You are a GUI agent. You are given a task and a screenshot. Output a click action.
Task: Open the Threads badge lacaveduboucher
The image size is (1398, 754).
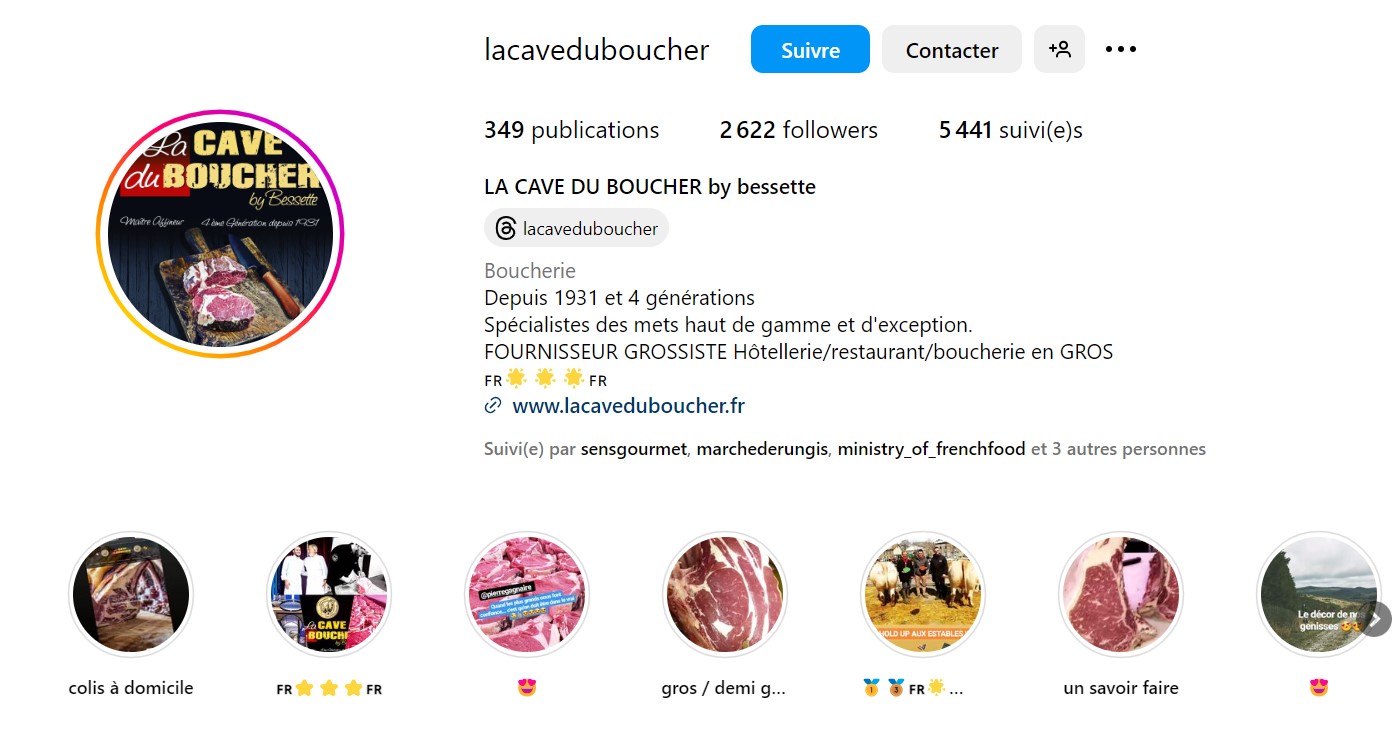click(x=576, y=228)
